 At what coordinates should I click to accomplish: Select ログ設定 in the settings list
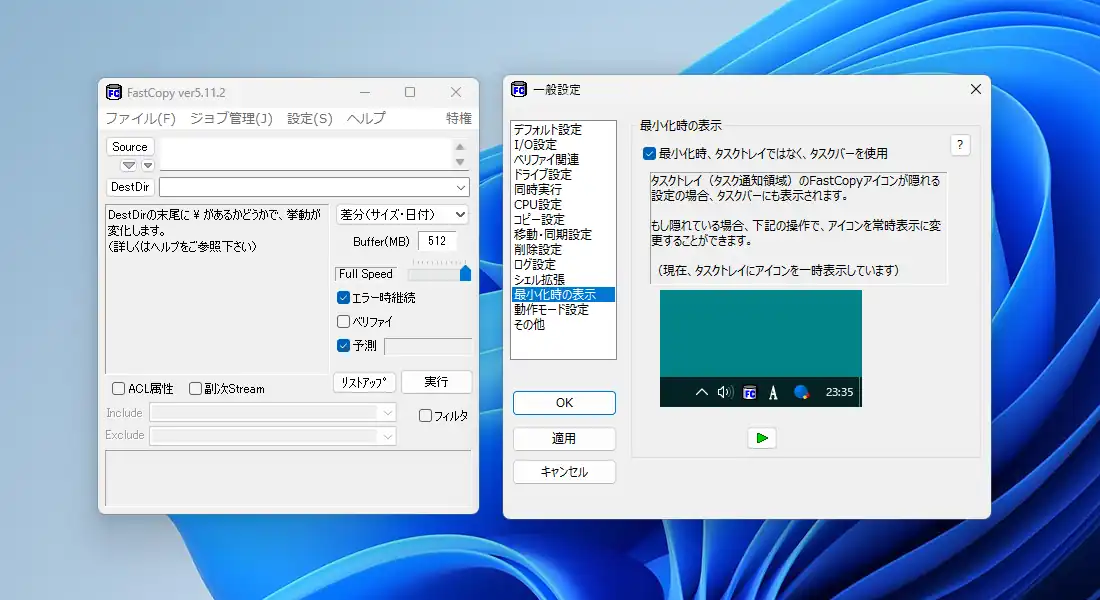tap(535, 265)
